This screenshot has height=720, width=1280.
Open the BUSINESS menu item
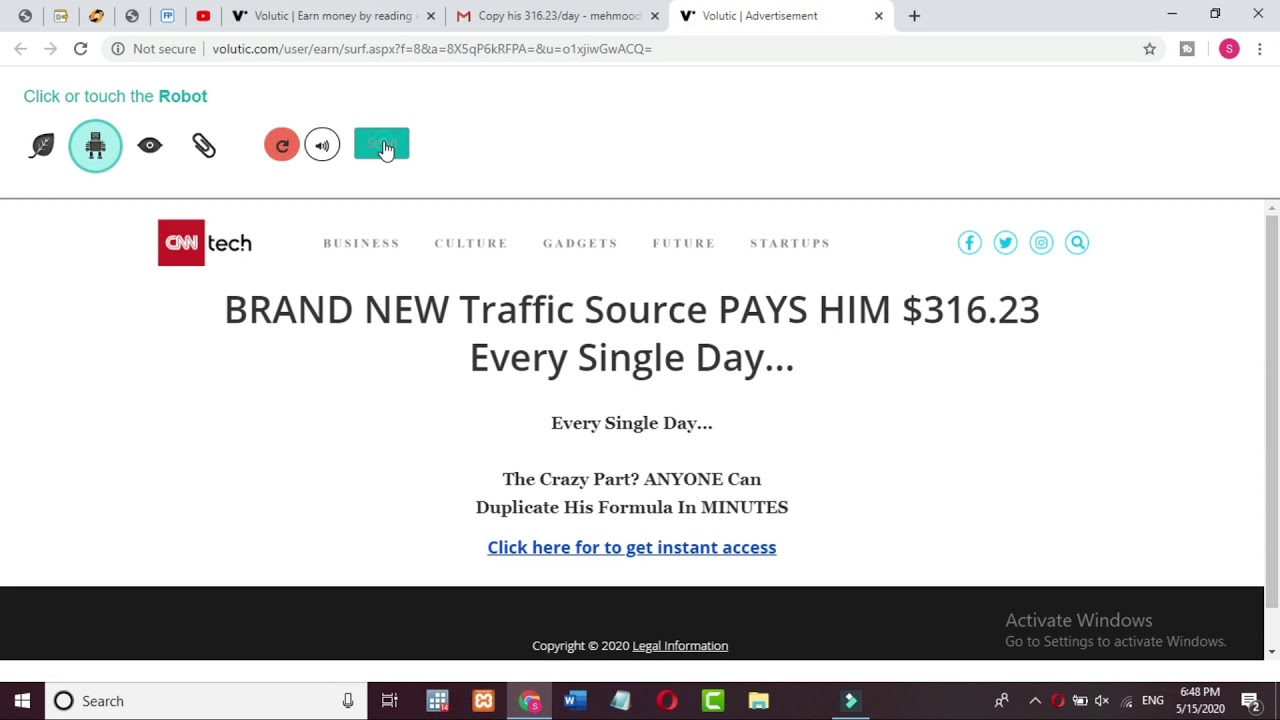point(361,243)
